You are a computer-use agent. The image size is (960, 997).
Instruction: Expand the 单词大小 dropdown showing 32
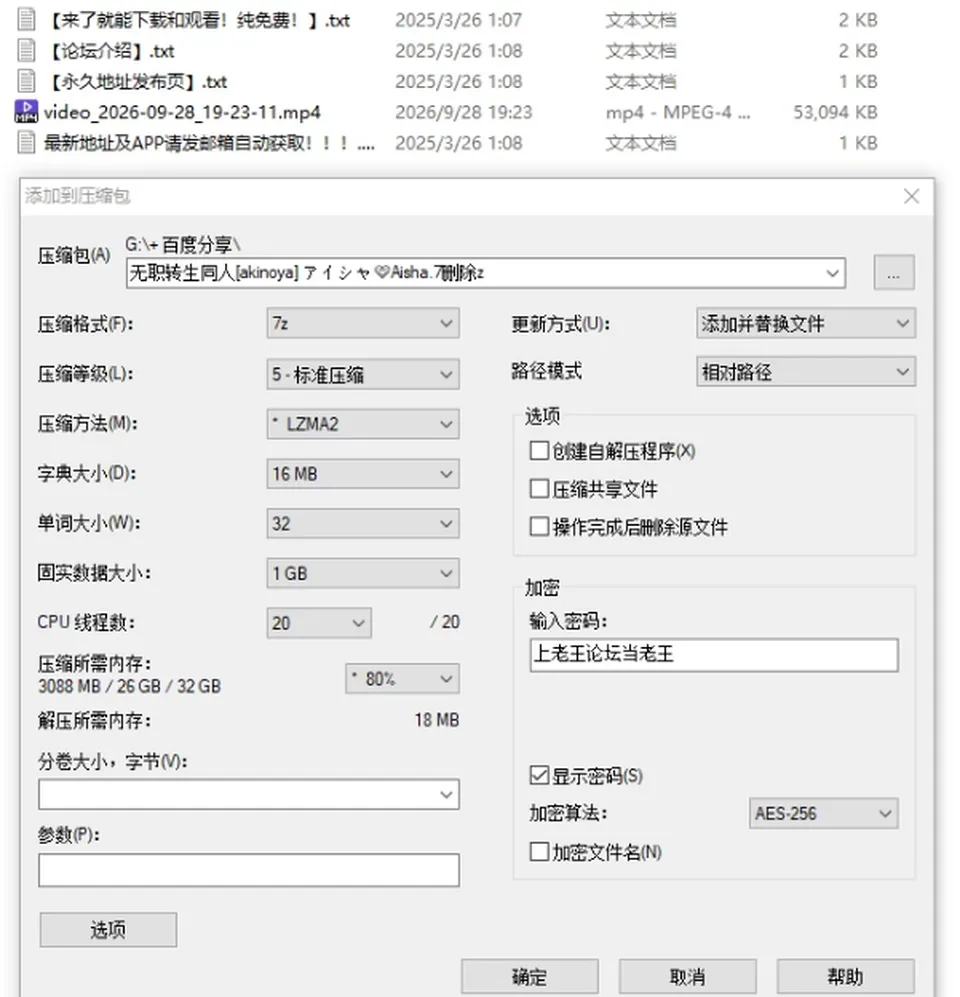point(363,523)
